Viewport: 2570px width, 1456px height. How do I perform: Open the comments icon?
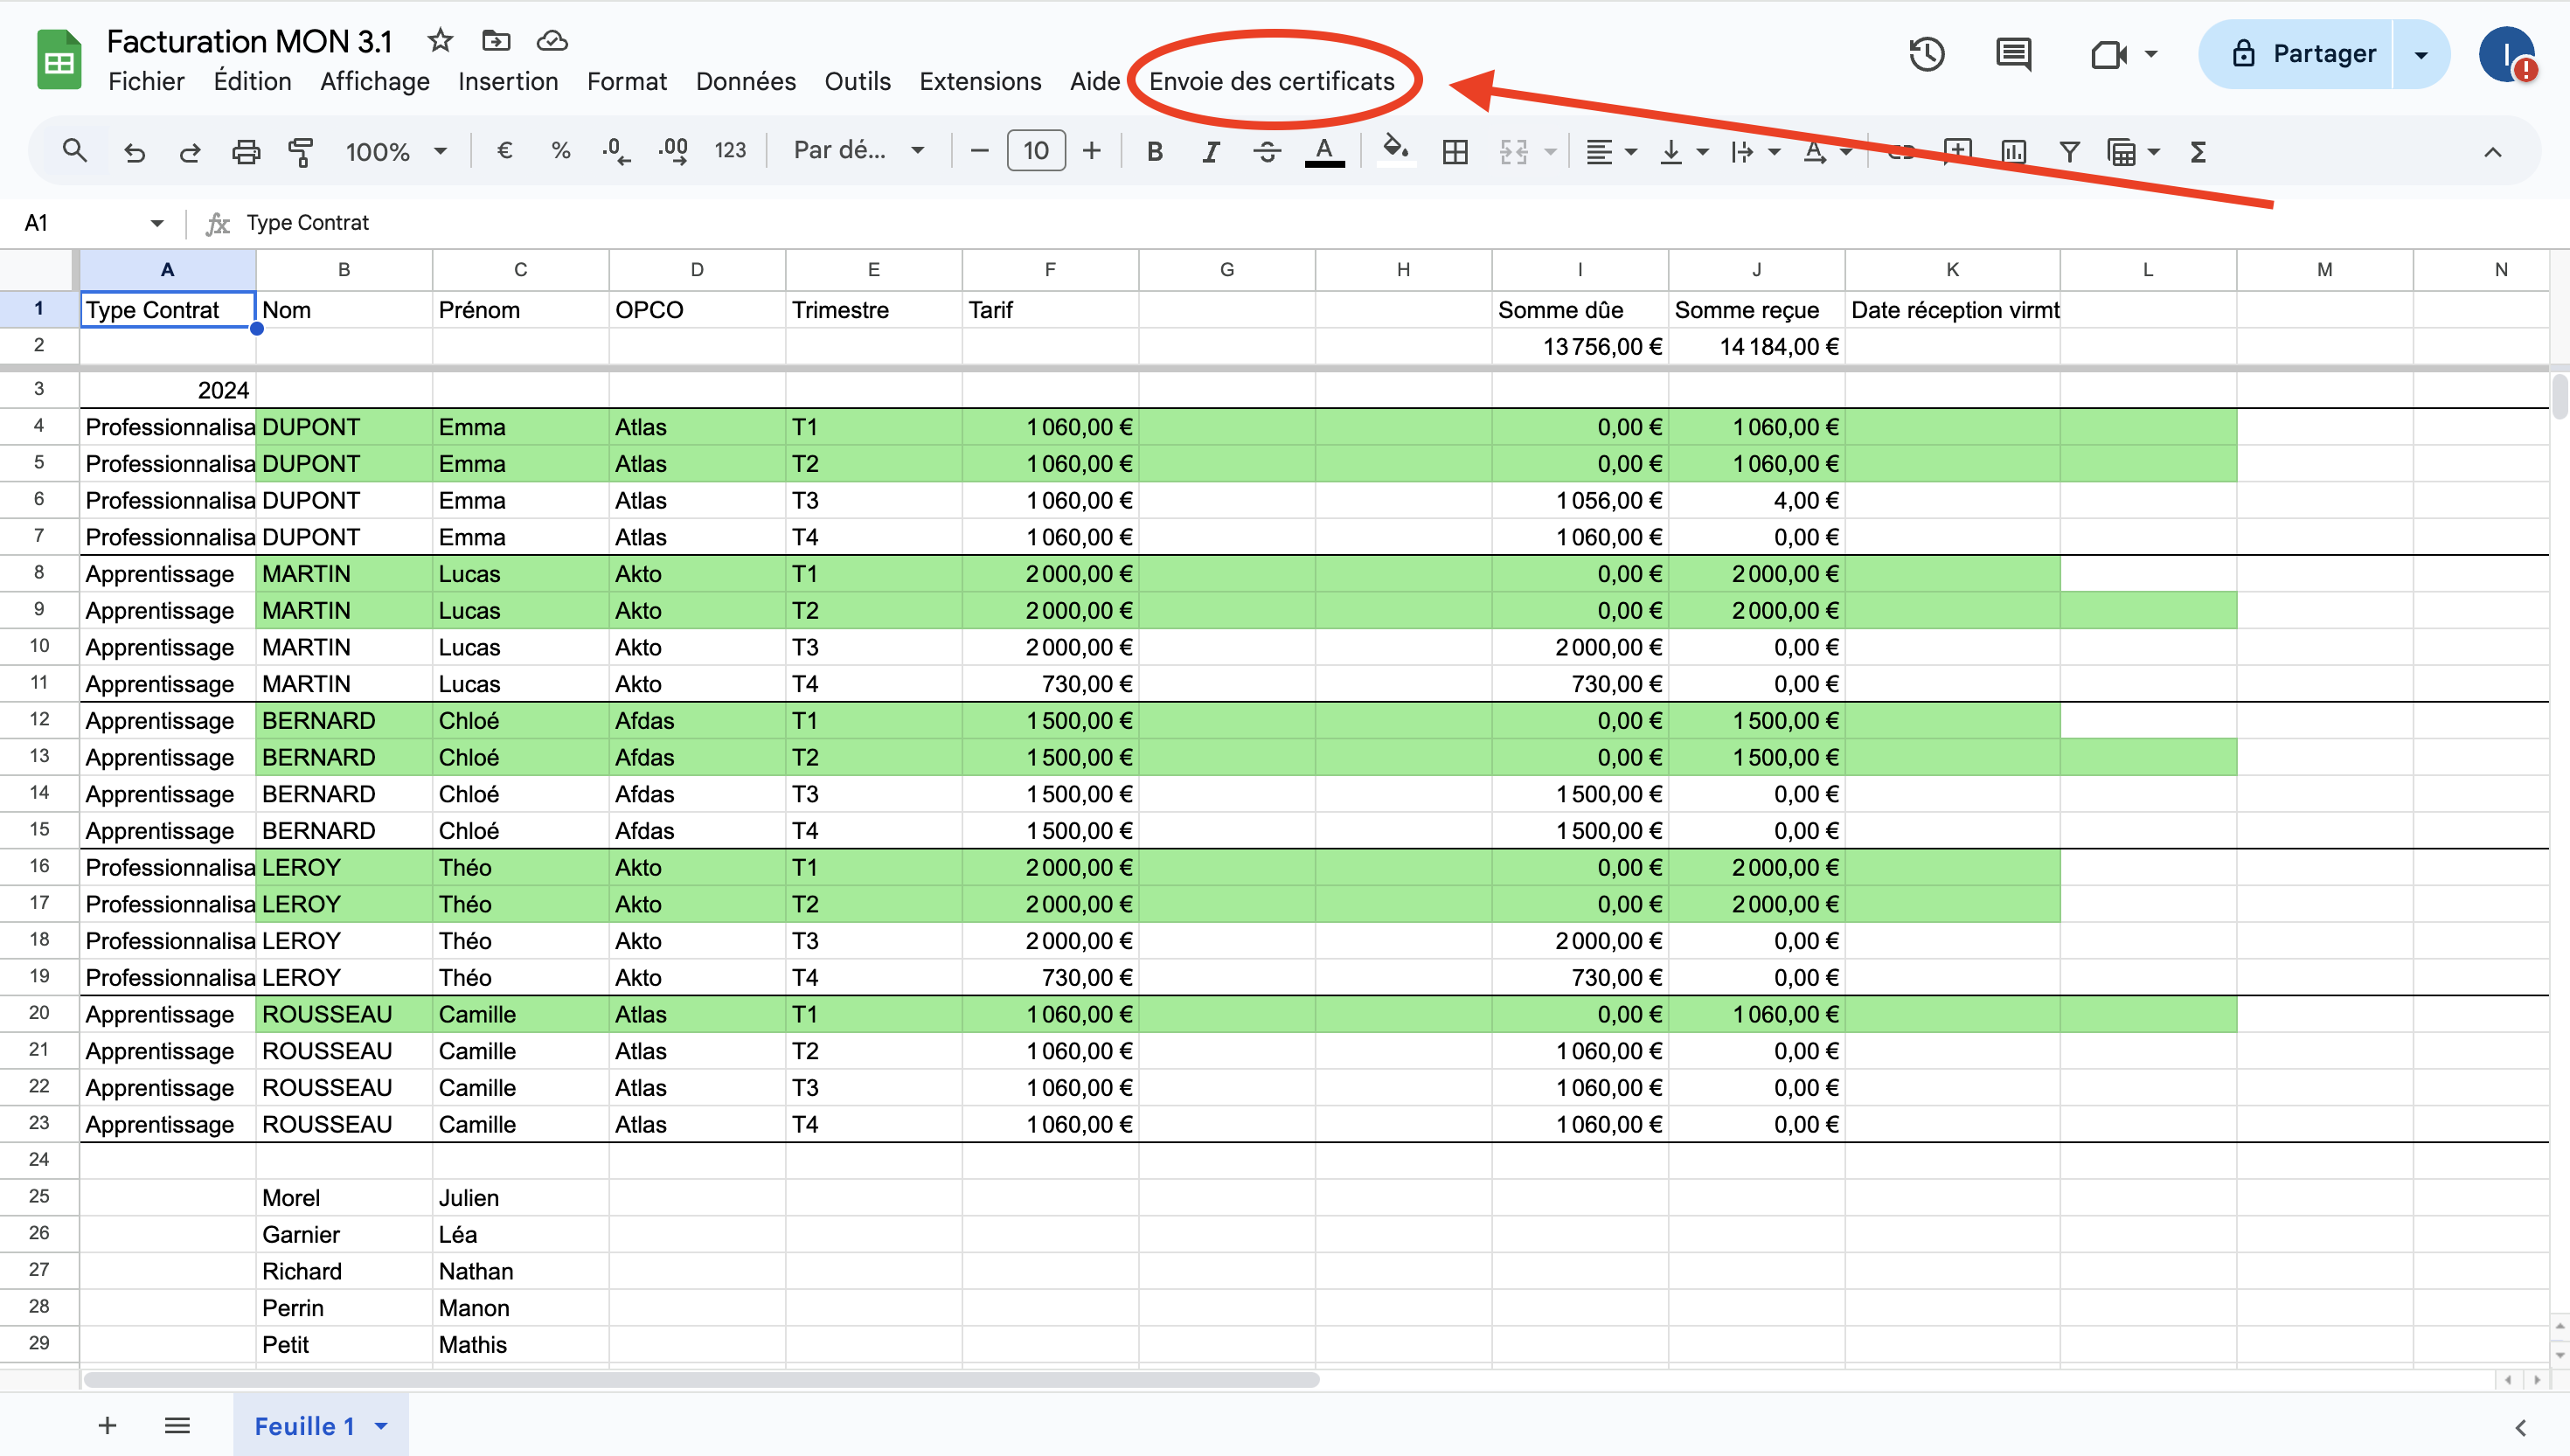click(2012, 54)
